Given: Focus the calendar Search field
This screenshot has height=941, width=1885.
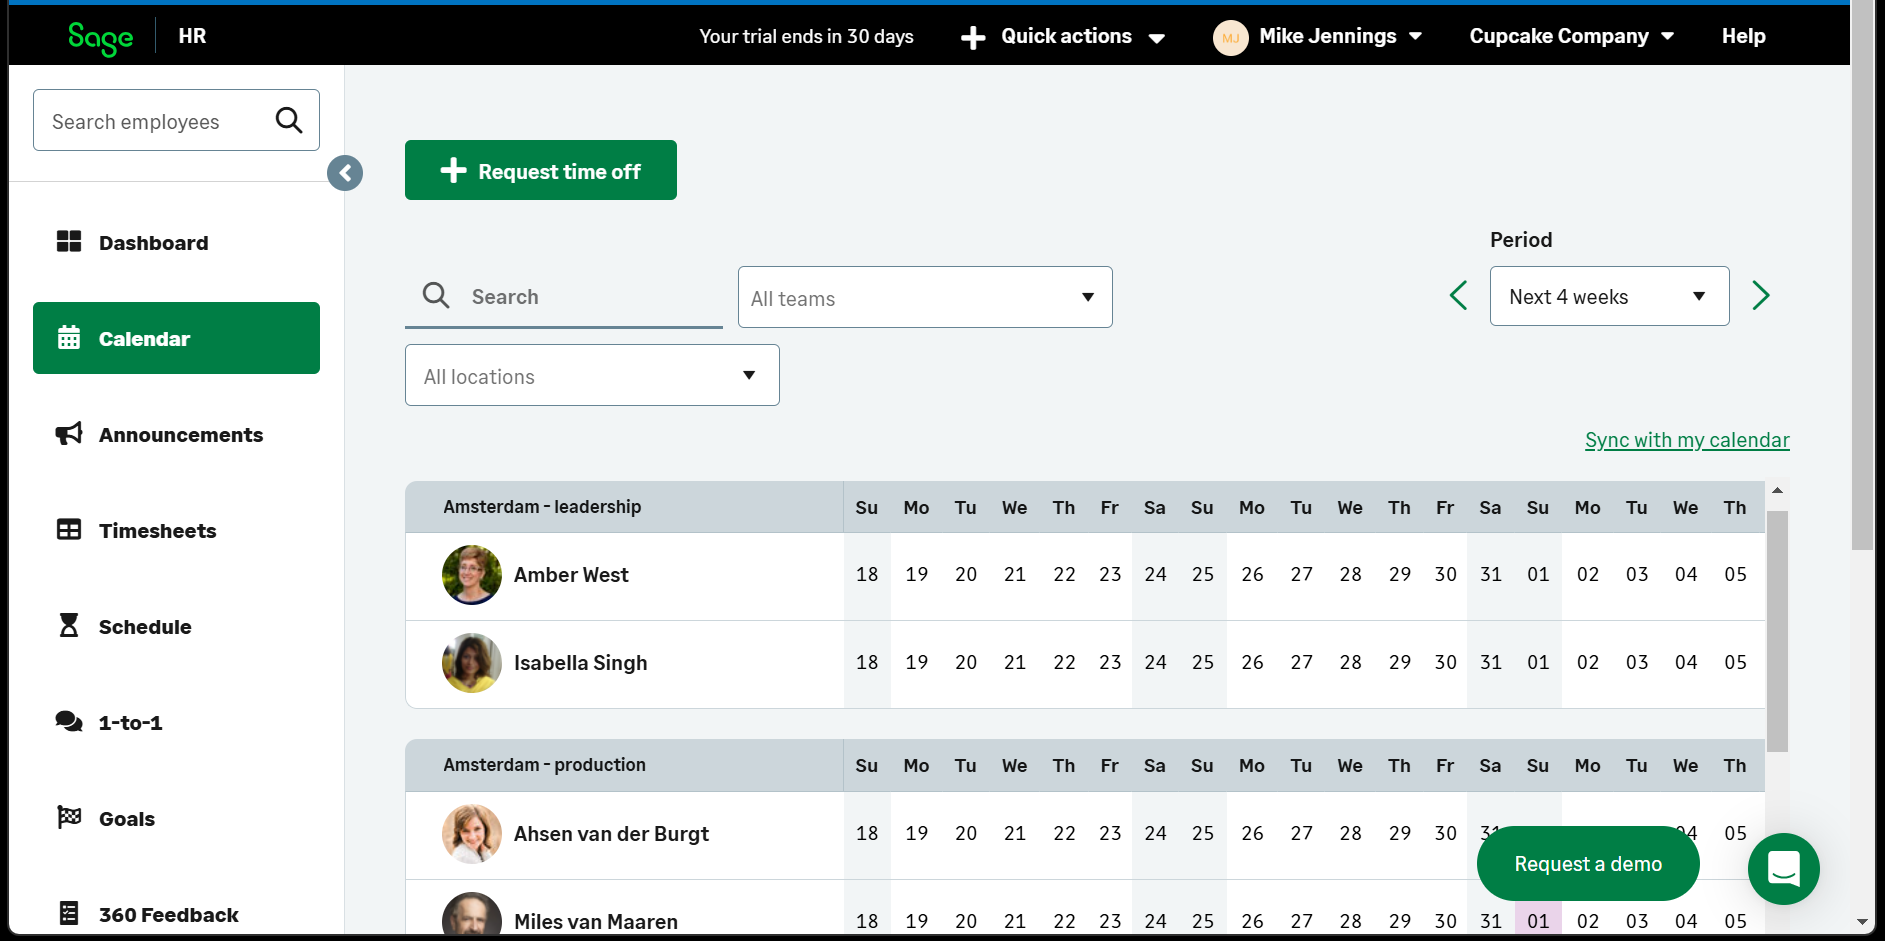Looking at the screenshot, I should [580, 297].
